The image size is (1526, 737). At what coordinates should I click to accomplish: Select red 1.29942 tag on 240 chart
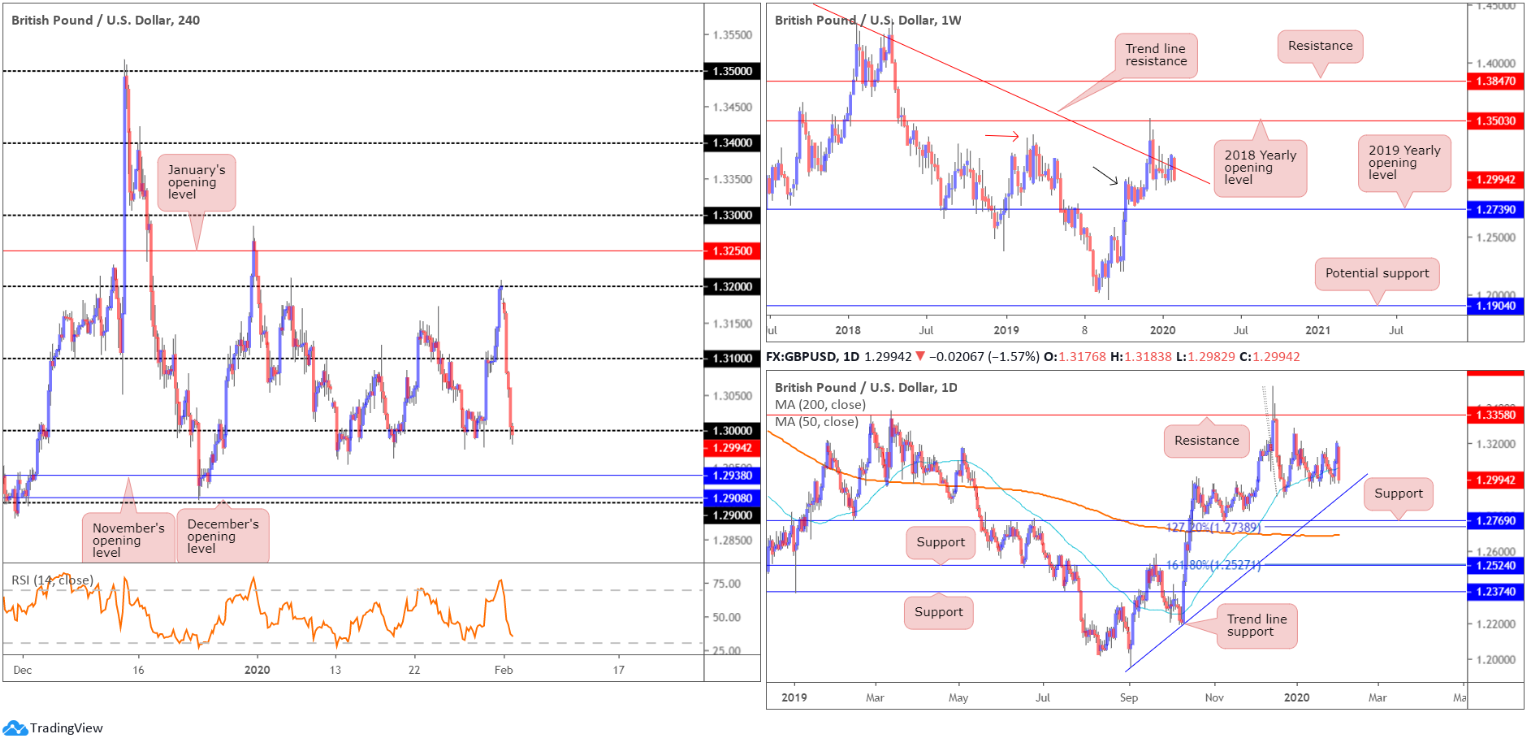734,447
